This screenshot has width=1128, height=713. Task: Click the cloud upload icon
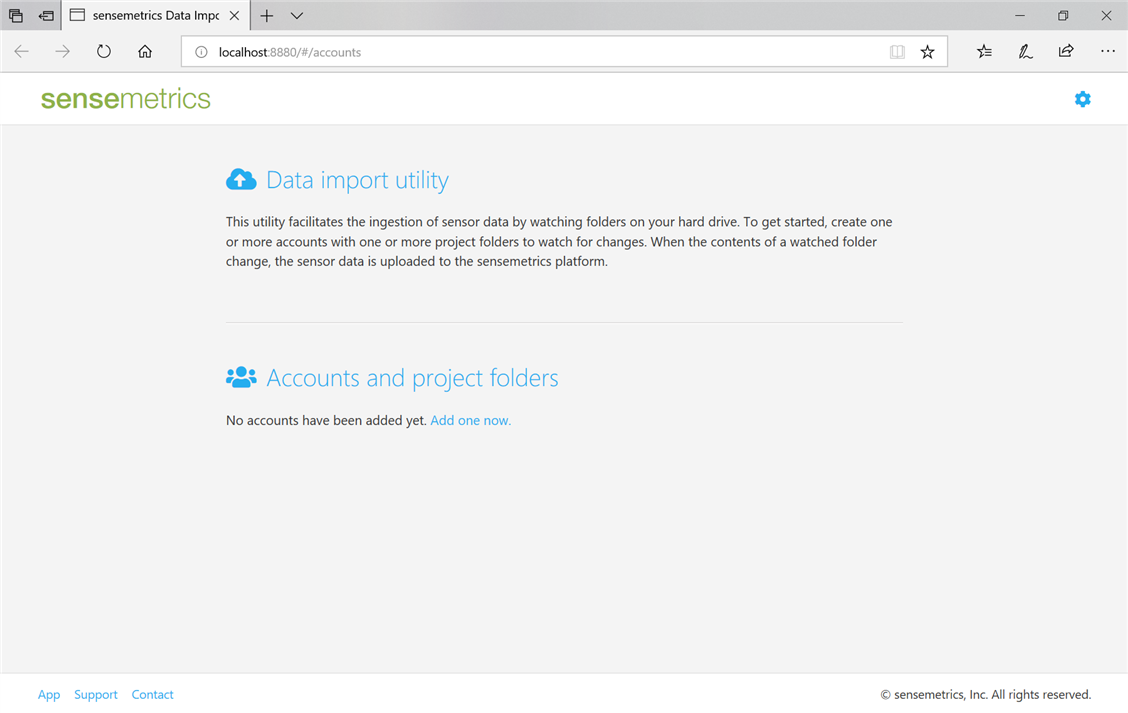241,179
